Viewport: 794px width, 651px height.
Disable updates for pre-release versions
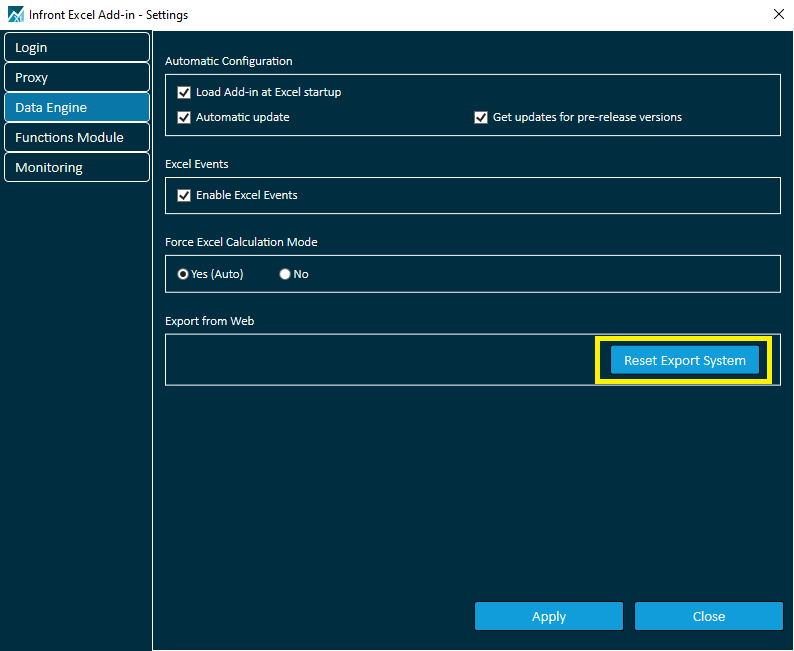click(x=481, y=117)
